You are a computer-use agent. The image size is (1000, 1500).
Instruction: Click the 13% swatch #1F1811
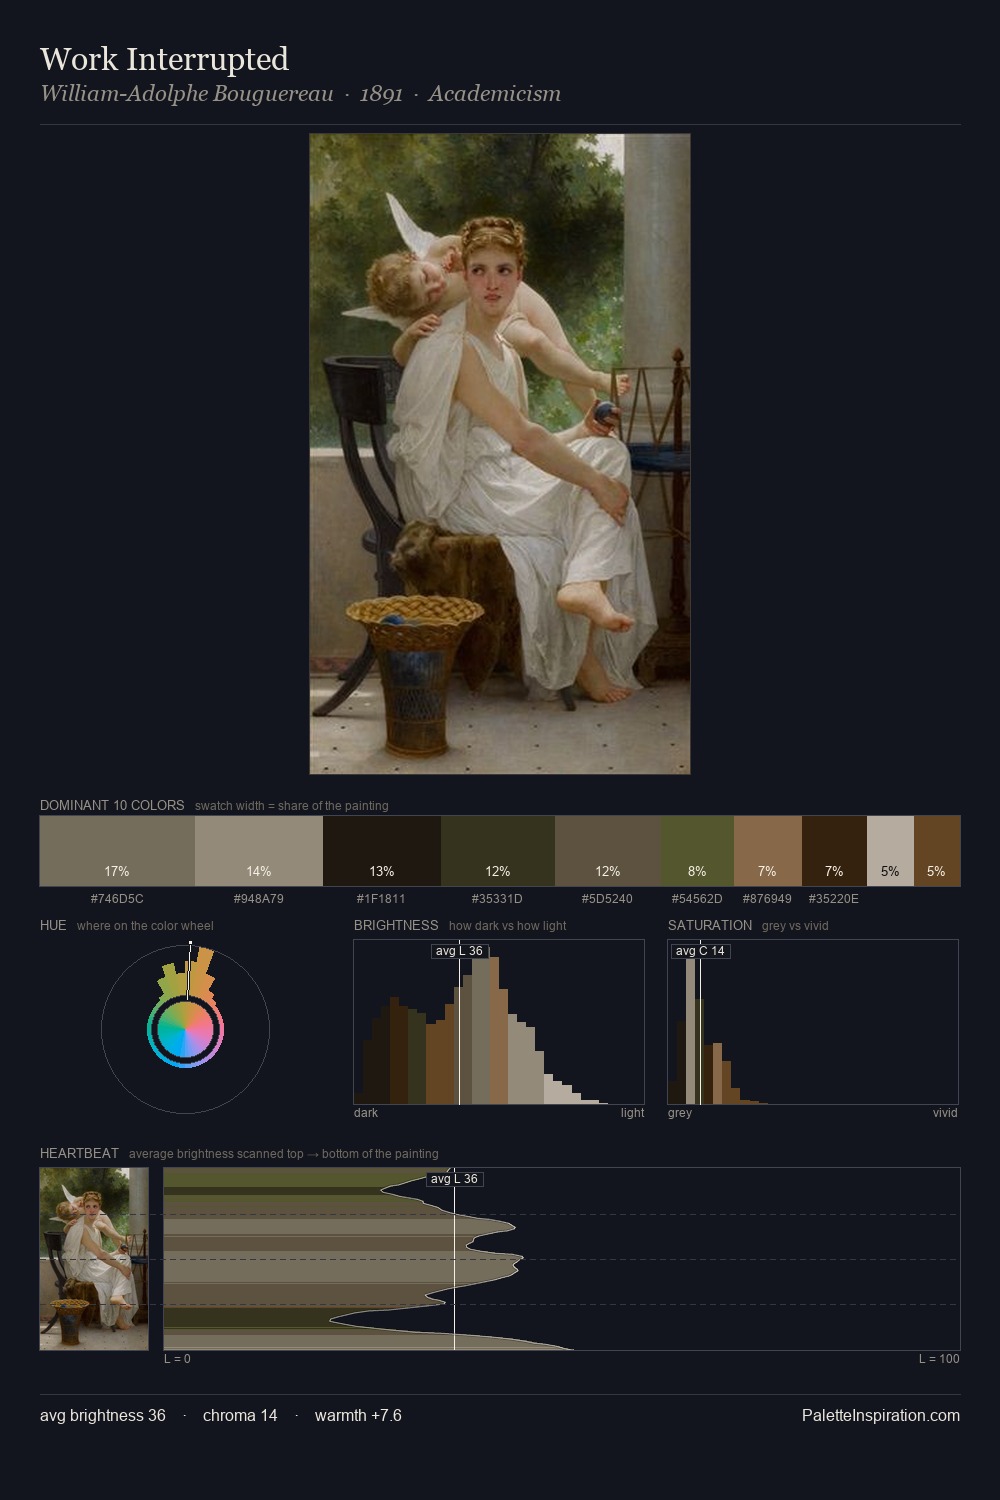[382, 851]
